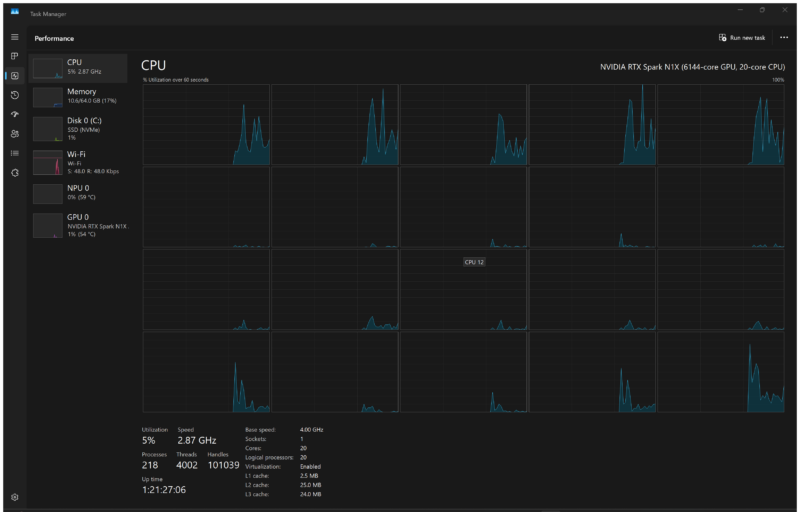Open Task Manager settings gear
This screenshot has width=800, height=512.
15,497
